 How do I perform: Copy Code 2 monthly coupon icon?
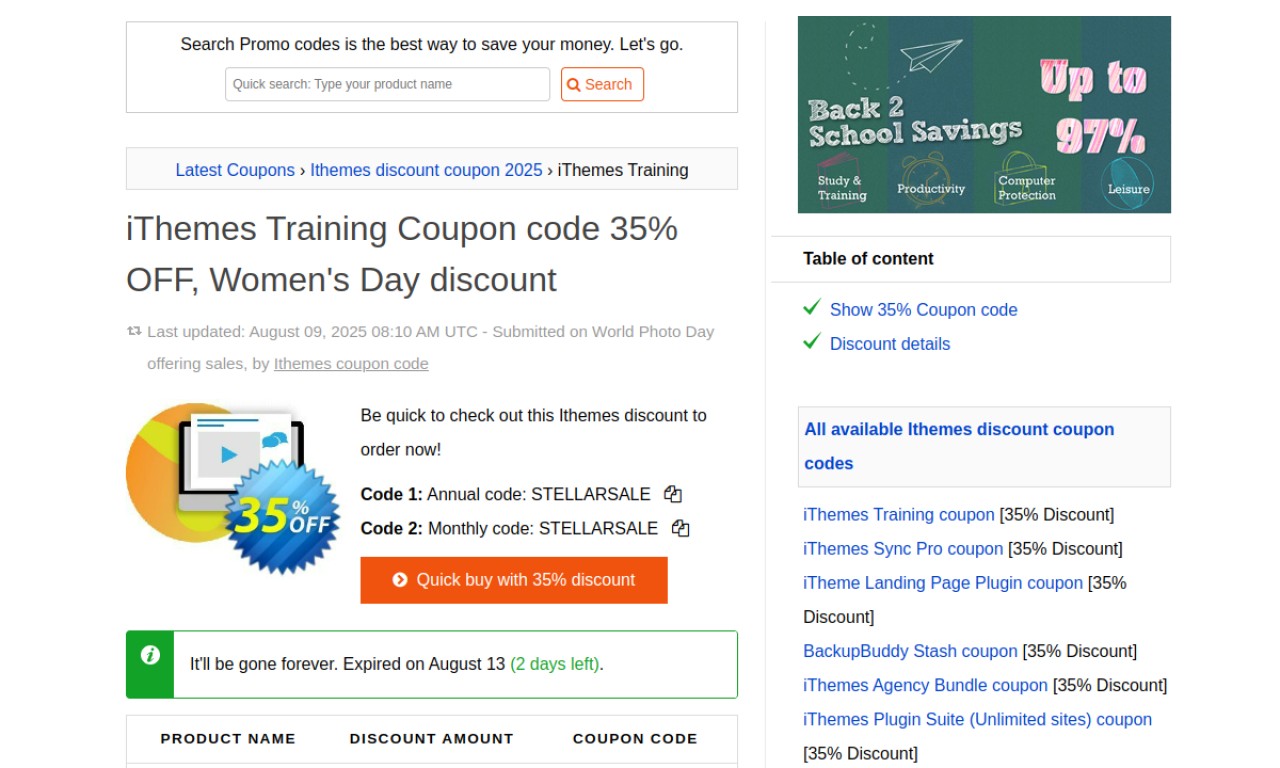pos(681,528)
